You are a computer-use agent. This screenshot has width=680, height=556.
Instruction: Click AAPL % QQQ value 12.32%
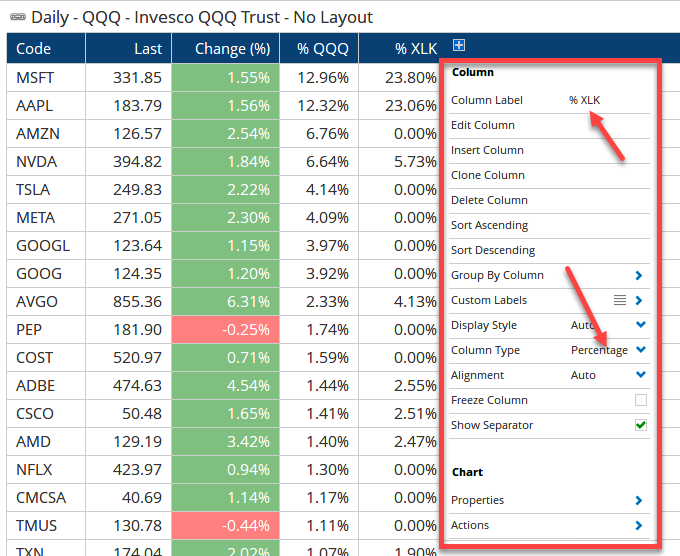(319, 105)
